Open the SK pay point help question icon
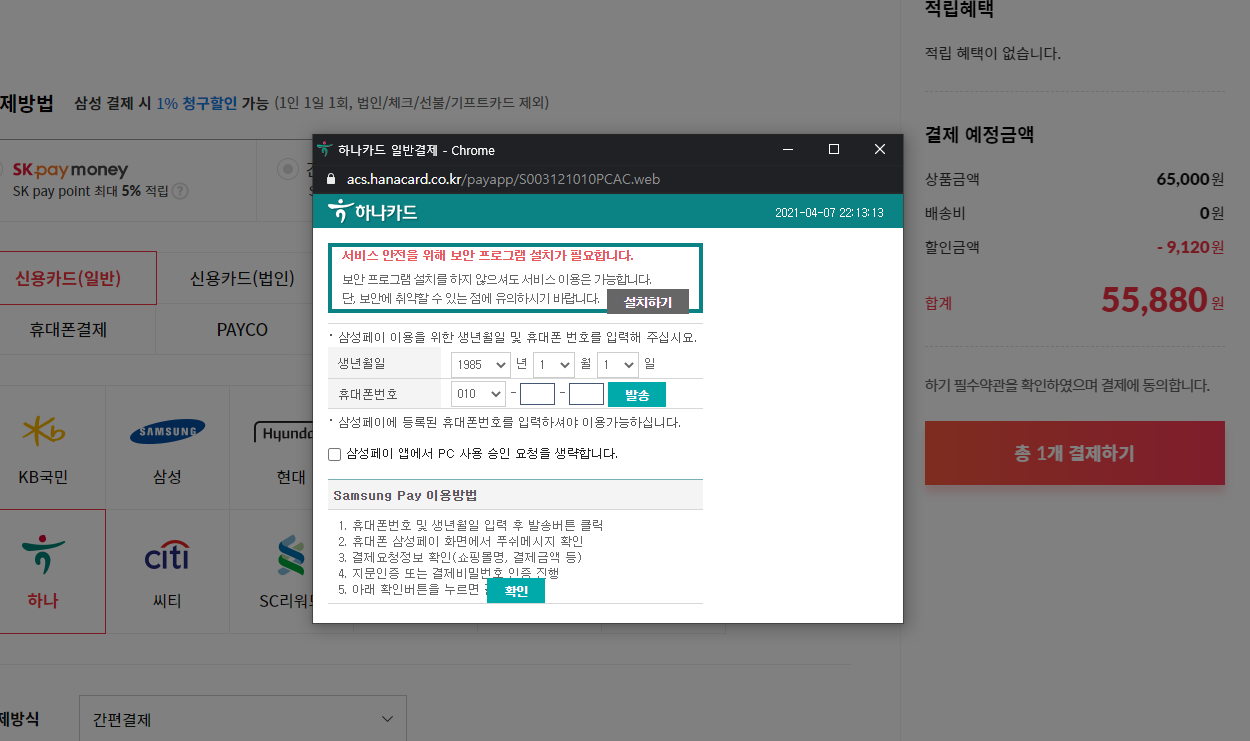The width and height of the screenshot is (1250, 741). pyautogui.click(x=181, y=191)
